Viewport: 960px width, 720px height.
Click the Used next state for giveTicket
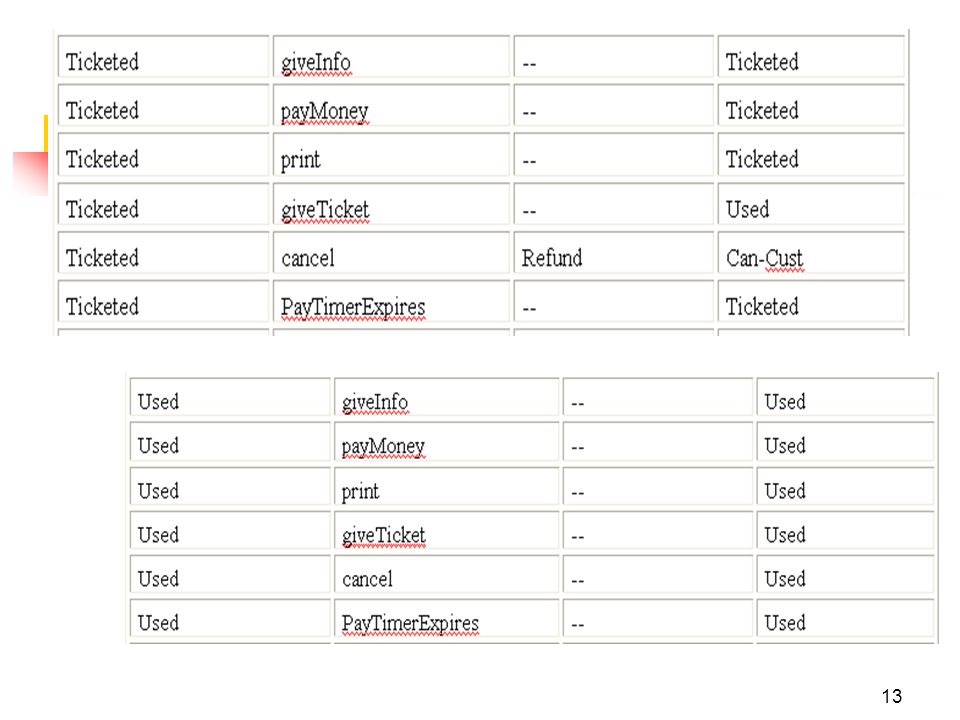point(811,209)
